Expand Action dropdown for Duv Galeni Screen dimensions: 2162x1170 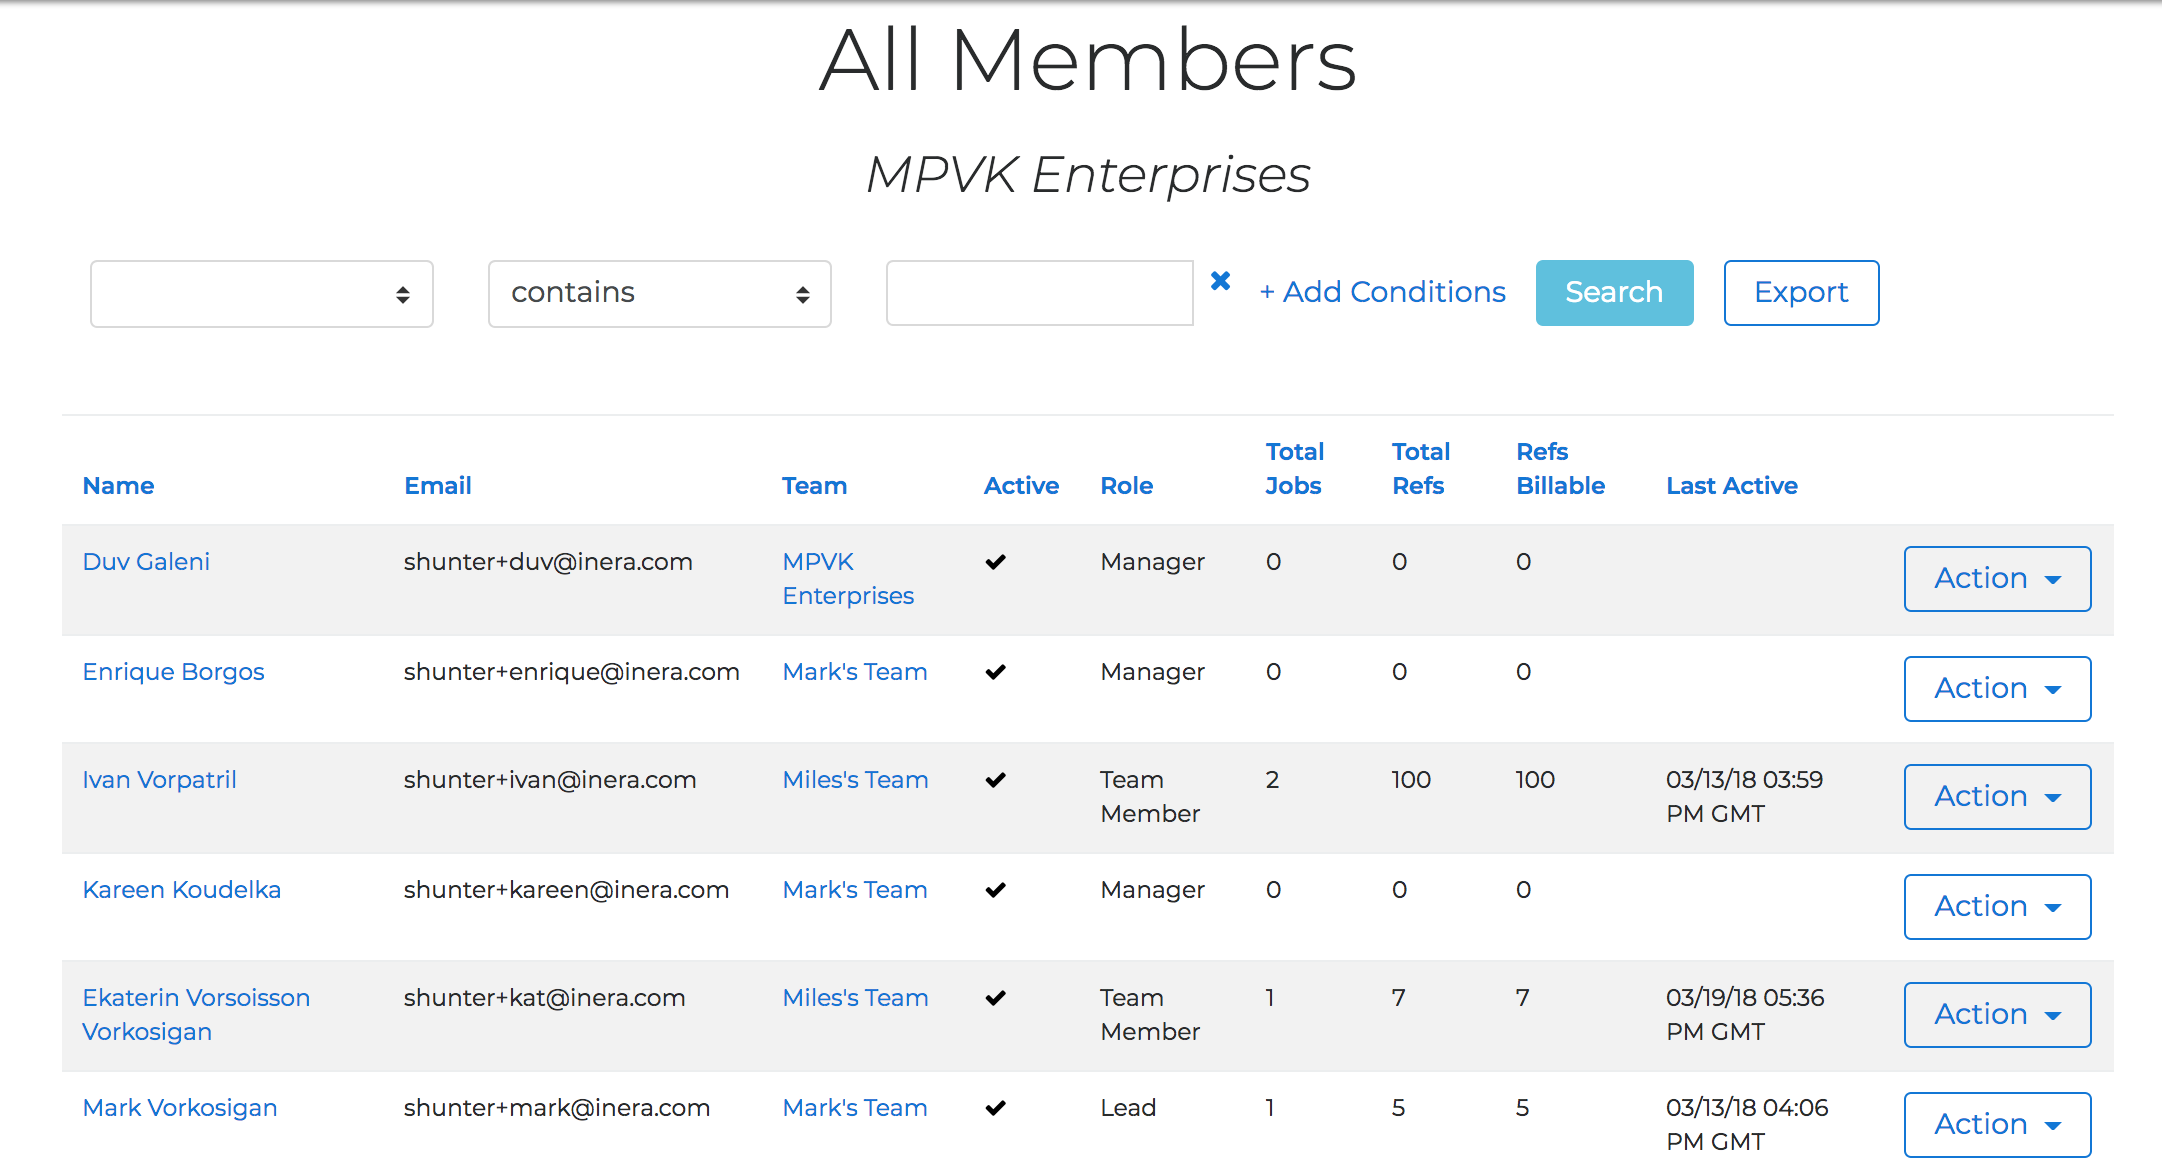1997,579
